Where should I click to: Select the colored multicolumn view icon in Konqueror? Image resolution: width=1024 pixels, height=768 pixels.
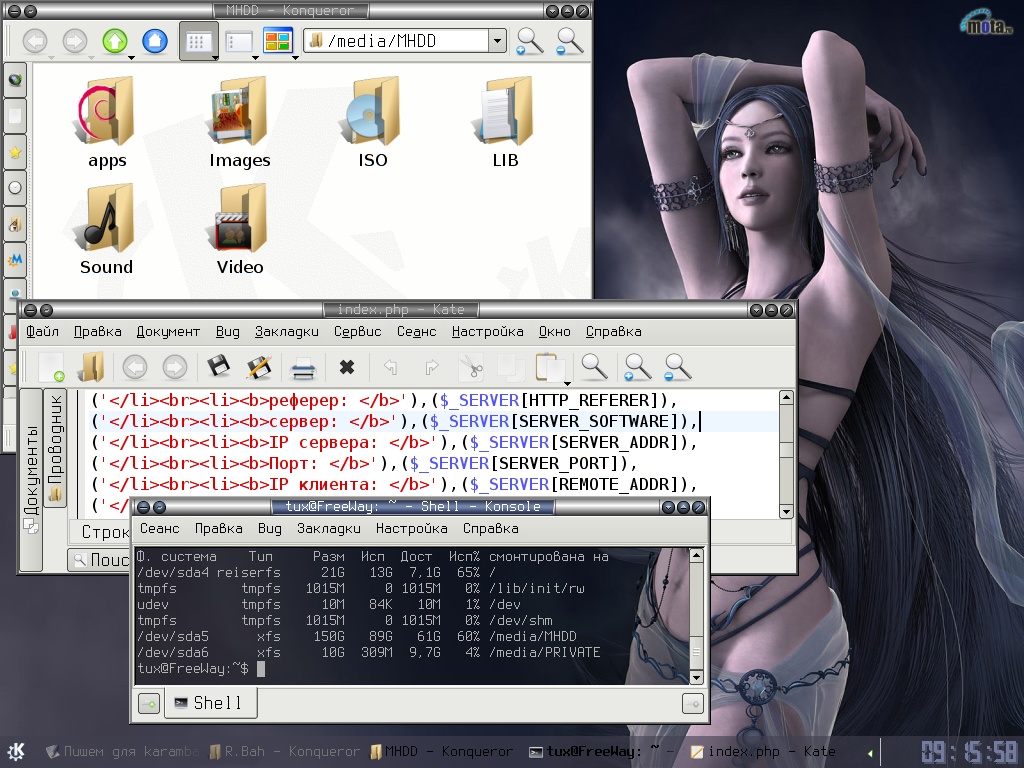coord(278,40)
